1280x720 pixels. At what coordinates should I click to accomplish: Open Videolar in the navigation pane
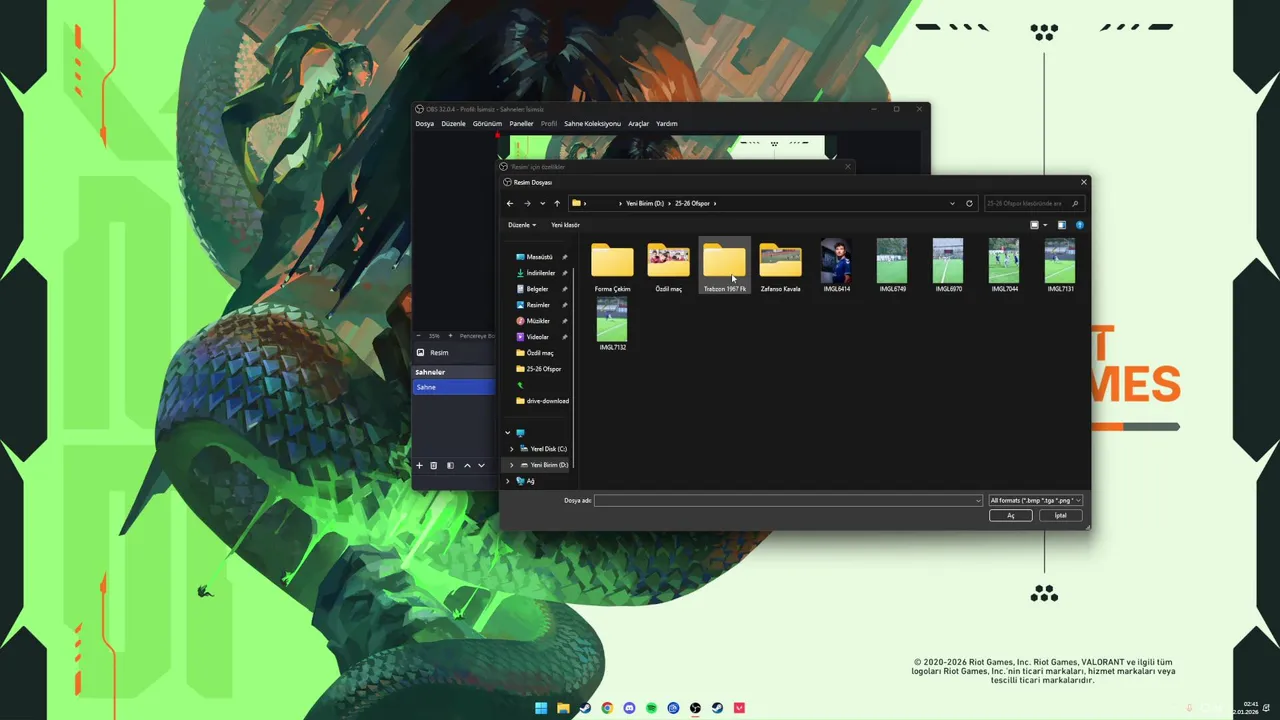[x=539, y=337]
